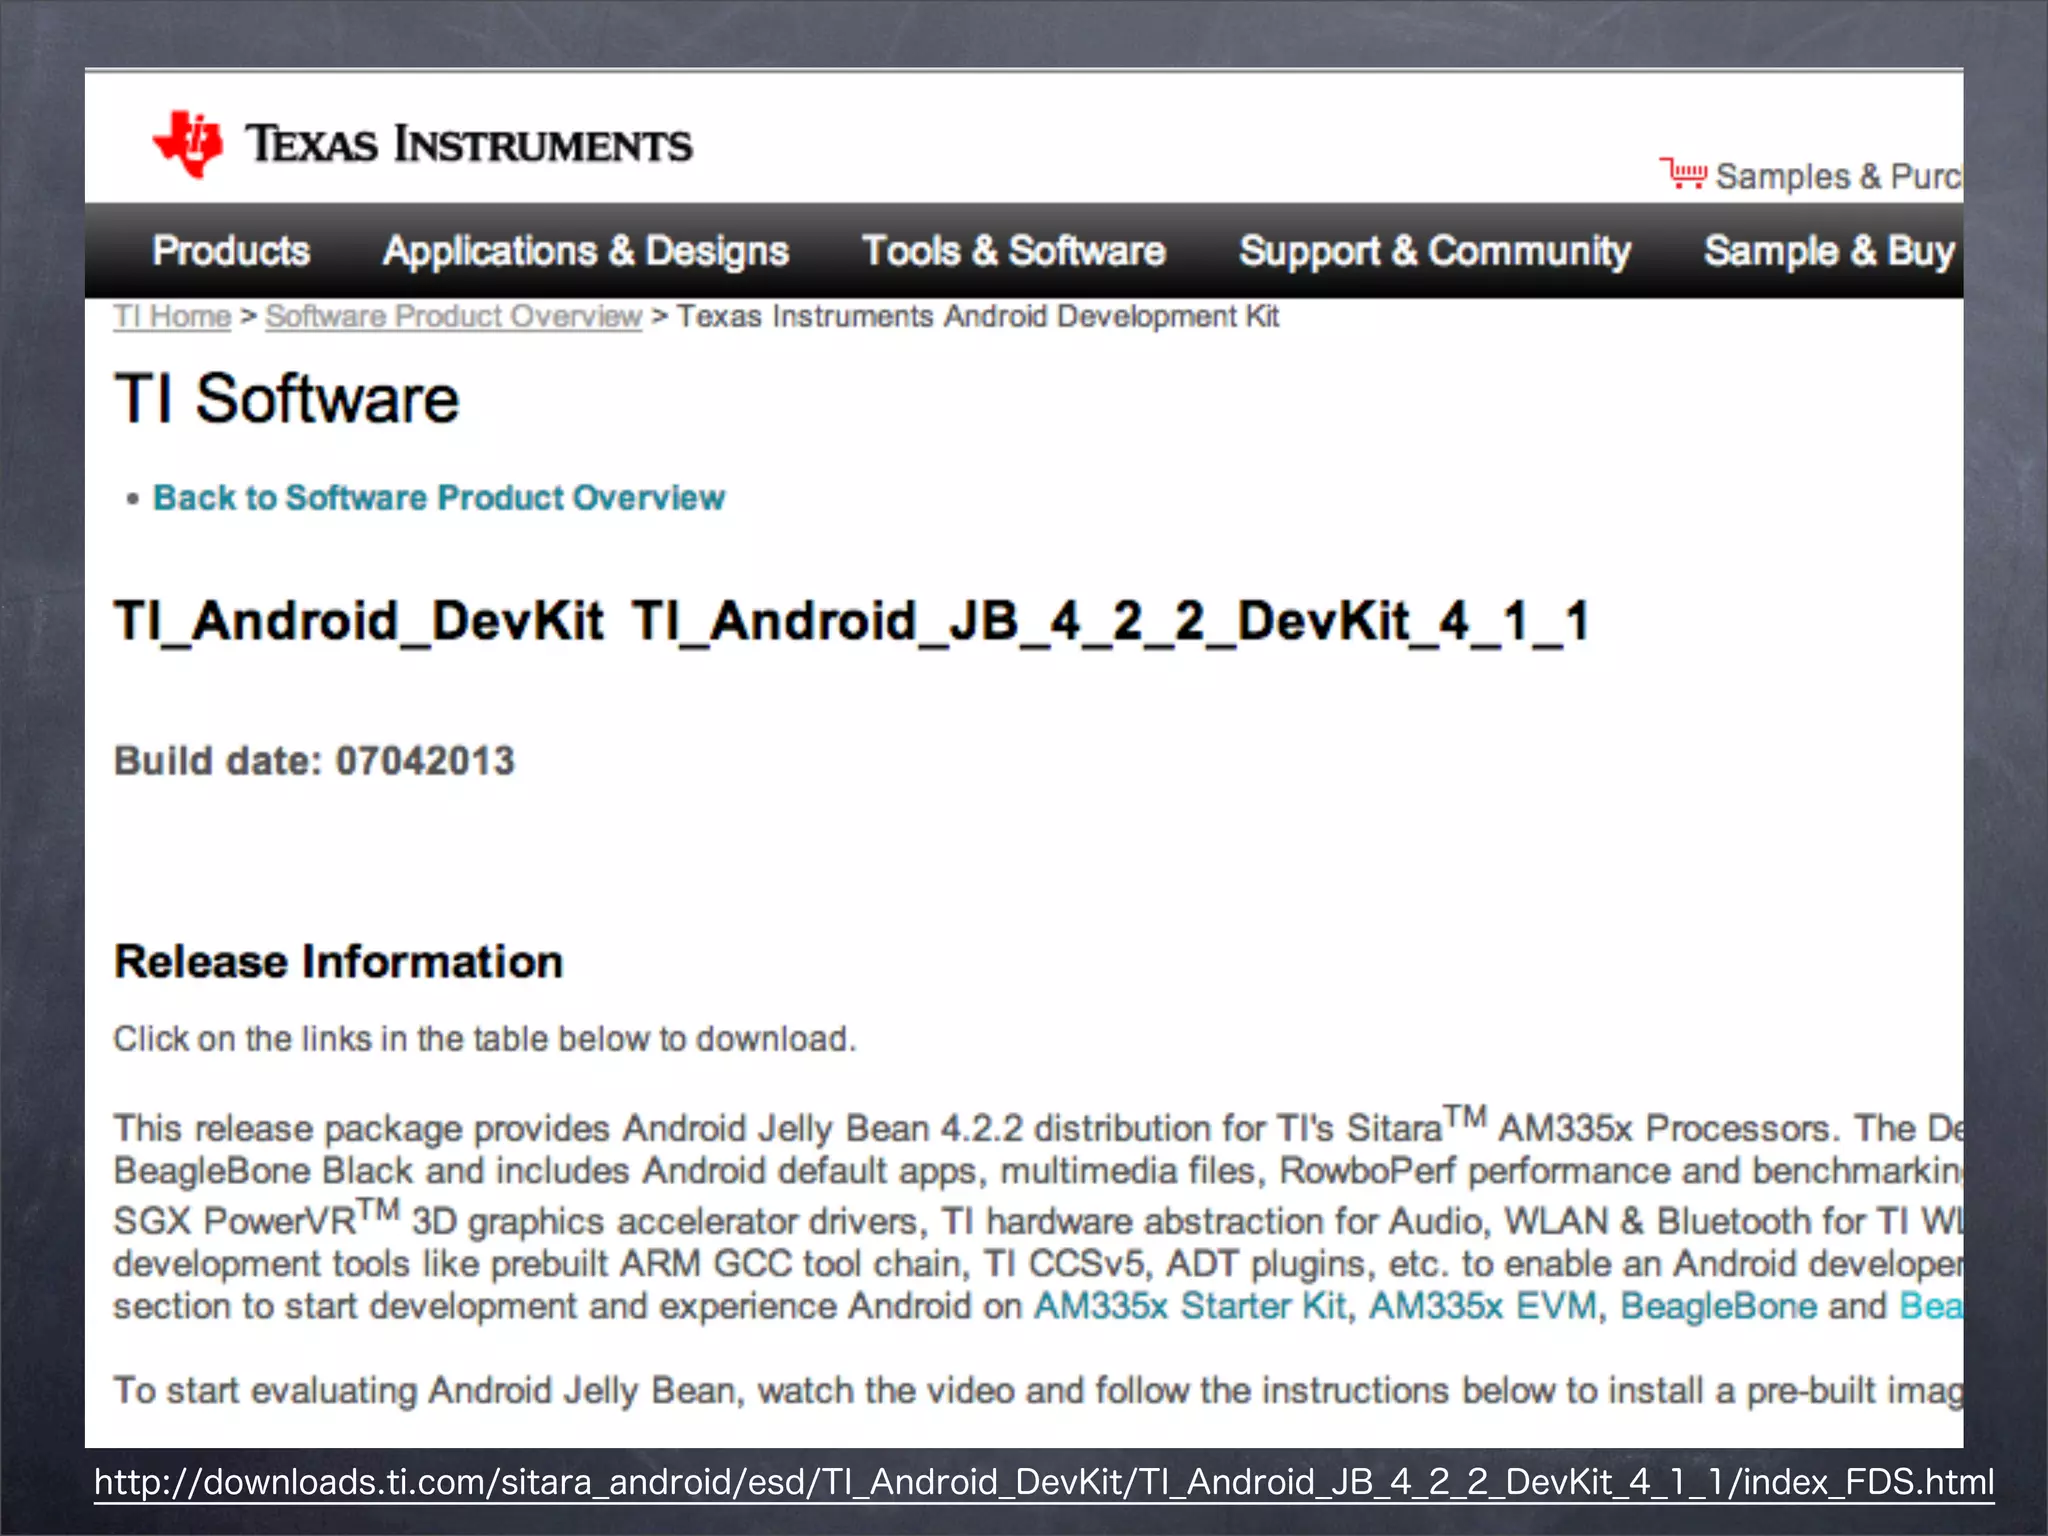
Task: Click the TI Software page heading
Action: tap(287, 399)
